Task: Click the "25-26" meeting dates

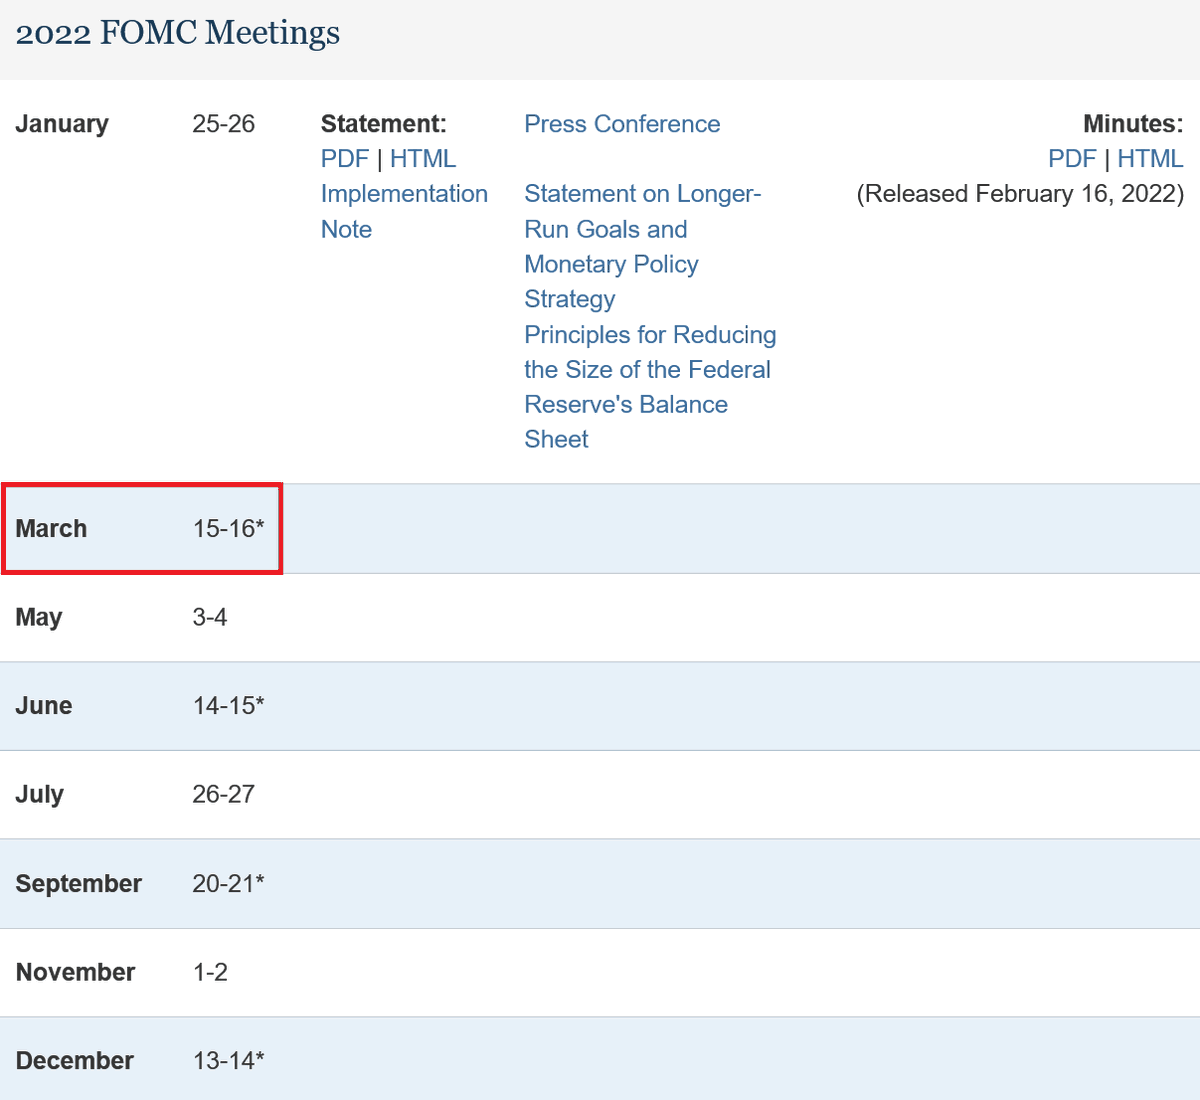Action: click(224, 124)
